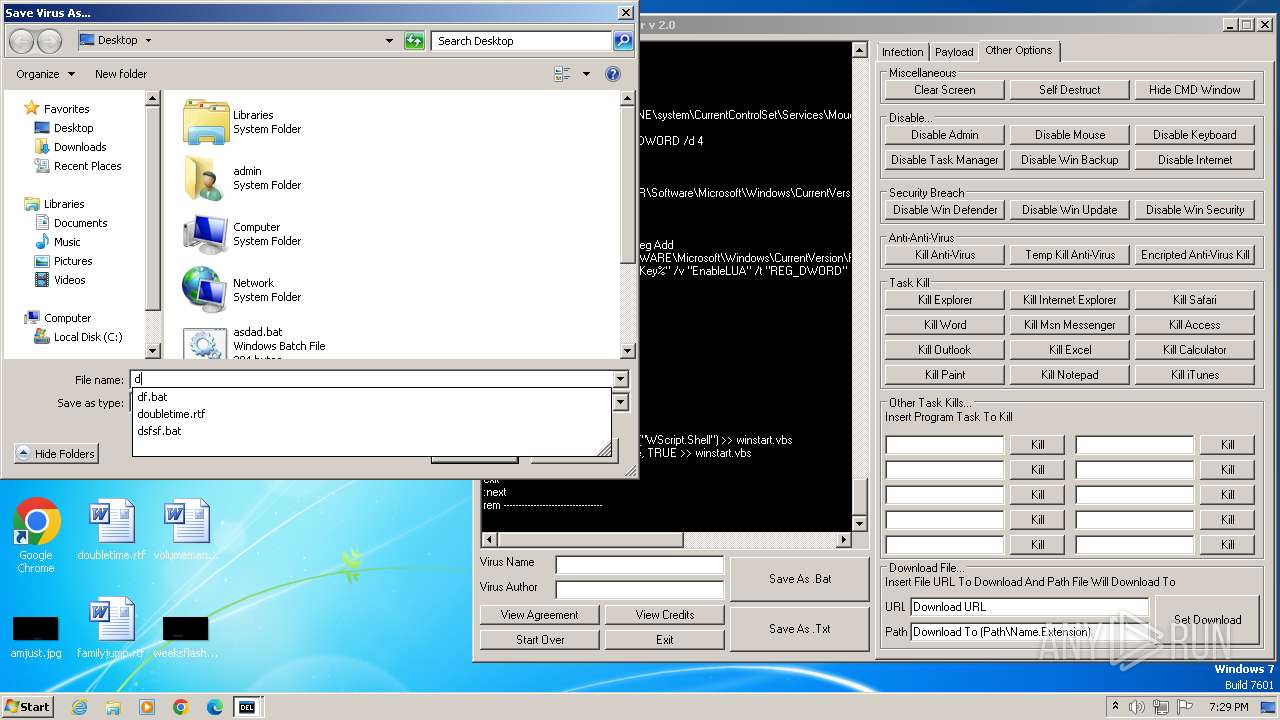Click the DEL app taskbar icon
Screen dimensions: 1280x720
pos(246,707)
